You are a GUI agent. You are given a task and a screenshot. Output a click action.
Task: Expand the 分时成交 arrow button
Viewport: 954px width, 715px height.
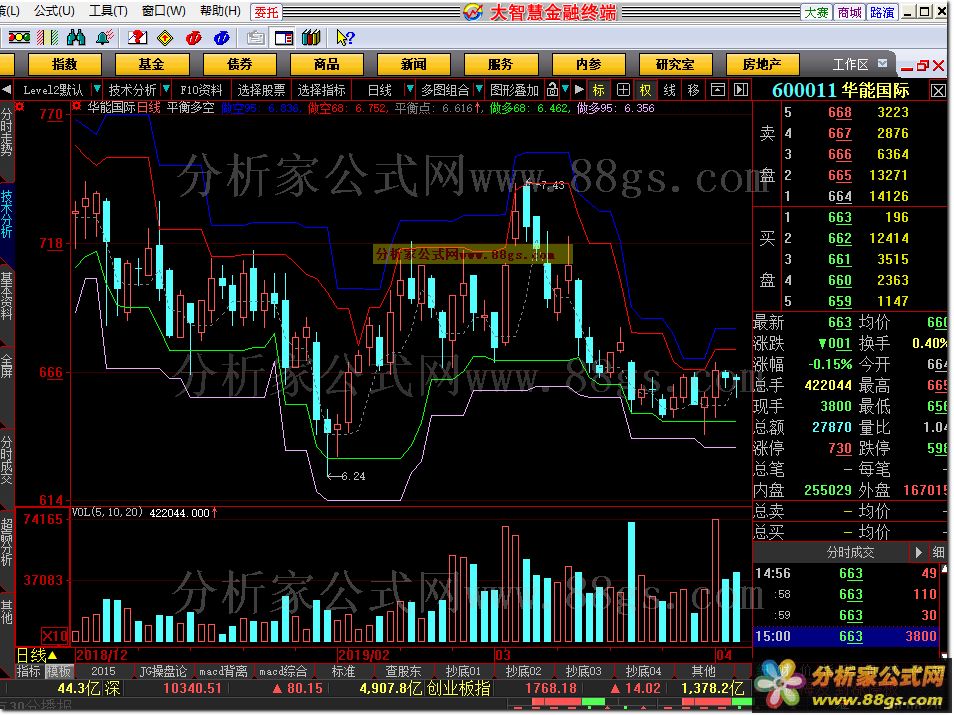coord(919,553)
